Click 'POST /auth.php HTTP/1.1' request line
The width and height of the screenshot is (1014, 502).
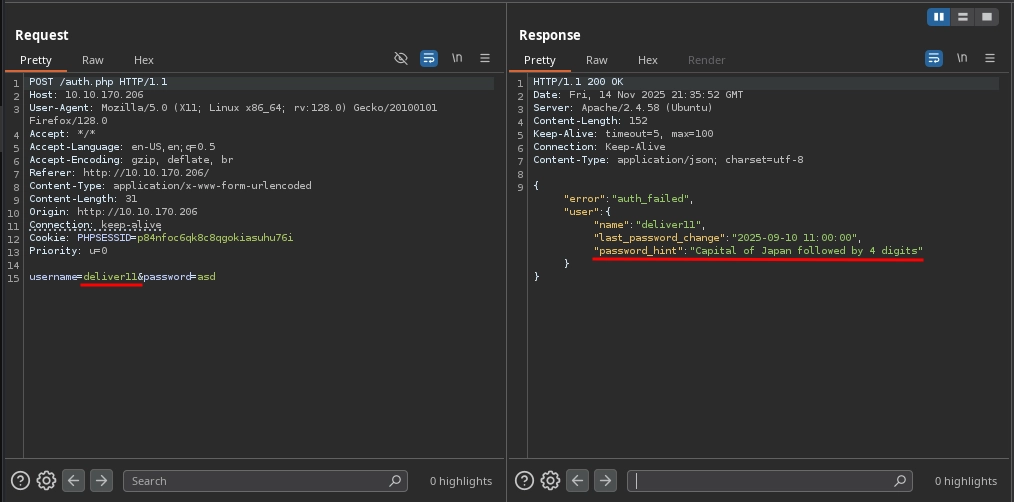tap(98, 82)
